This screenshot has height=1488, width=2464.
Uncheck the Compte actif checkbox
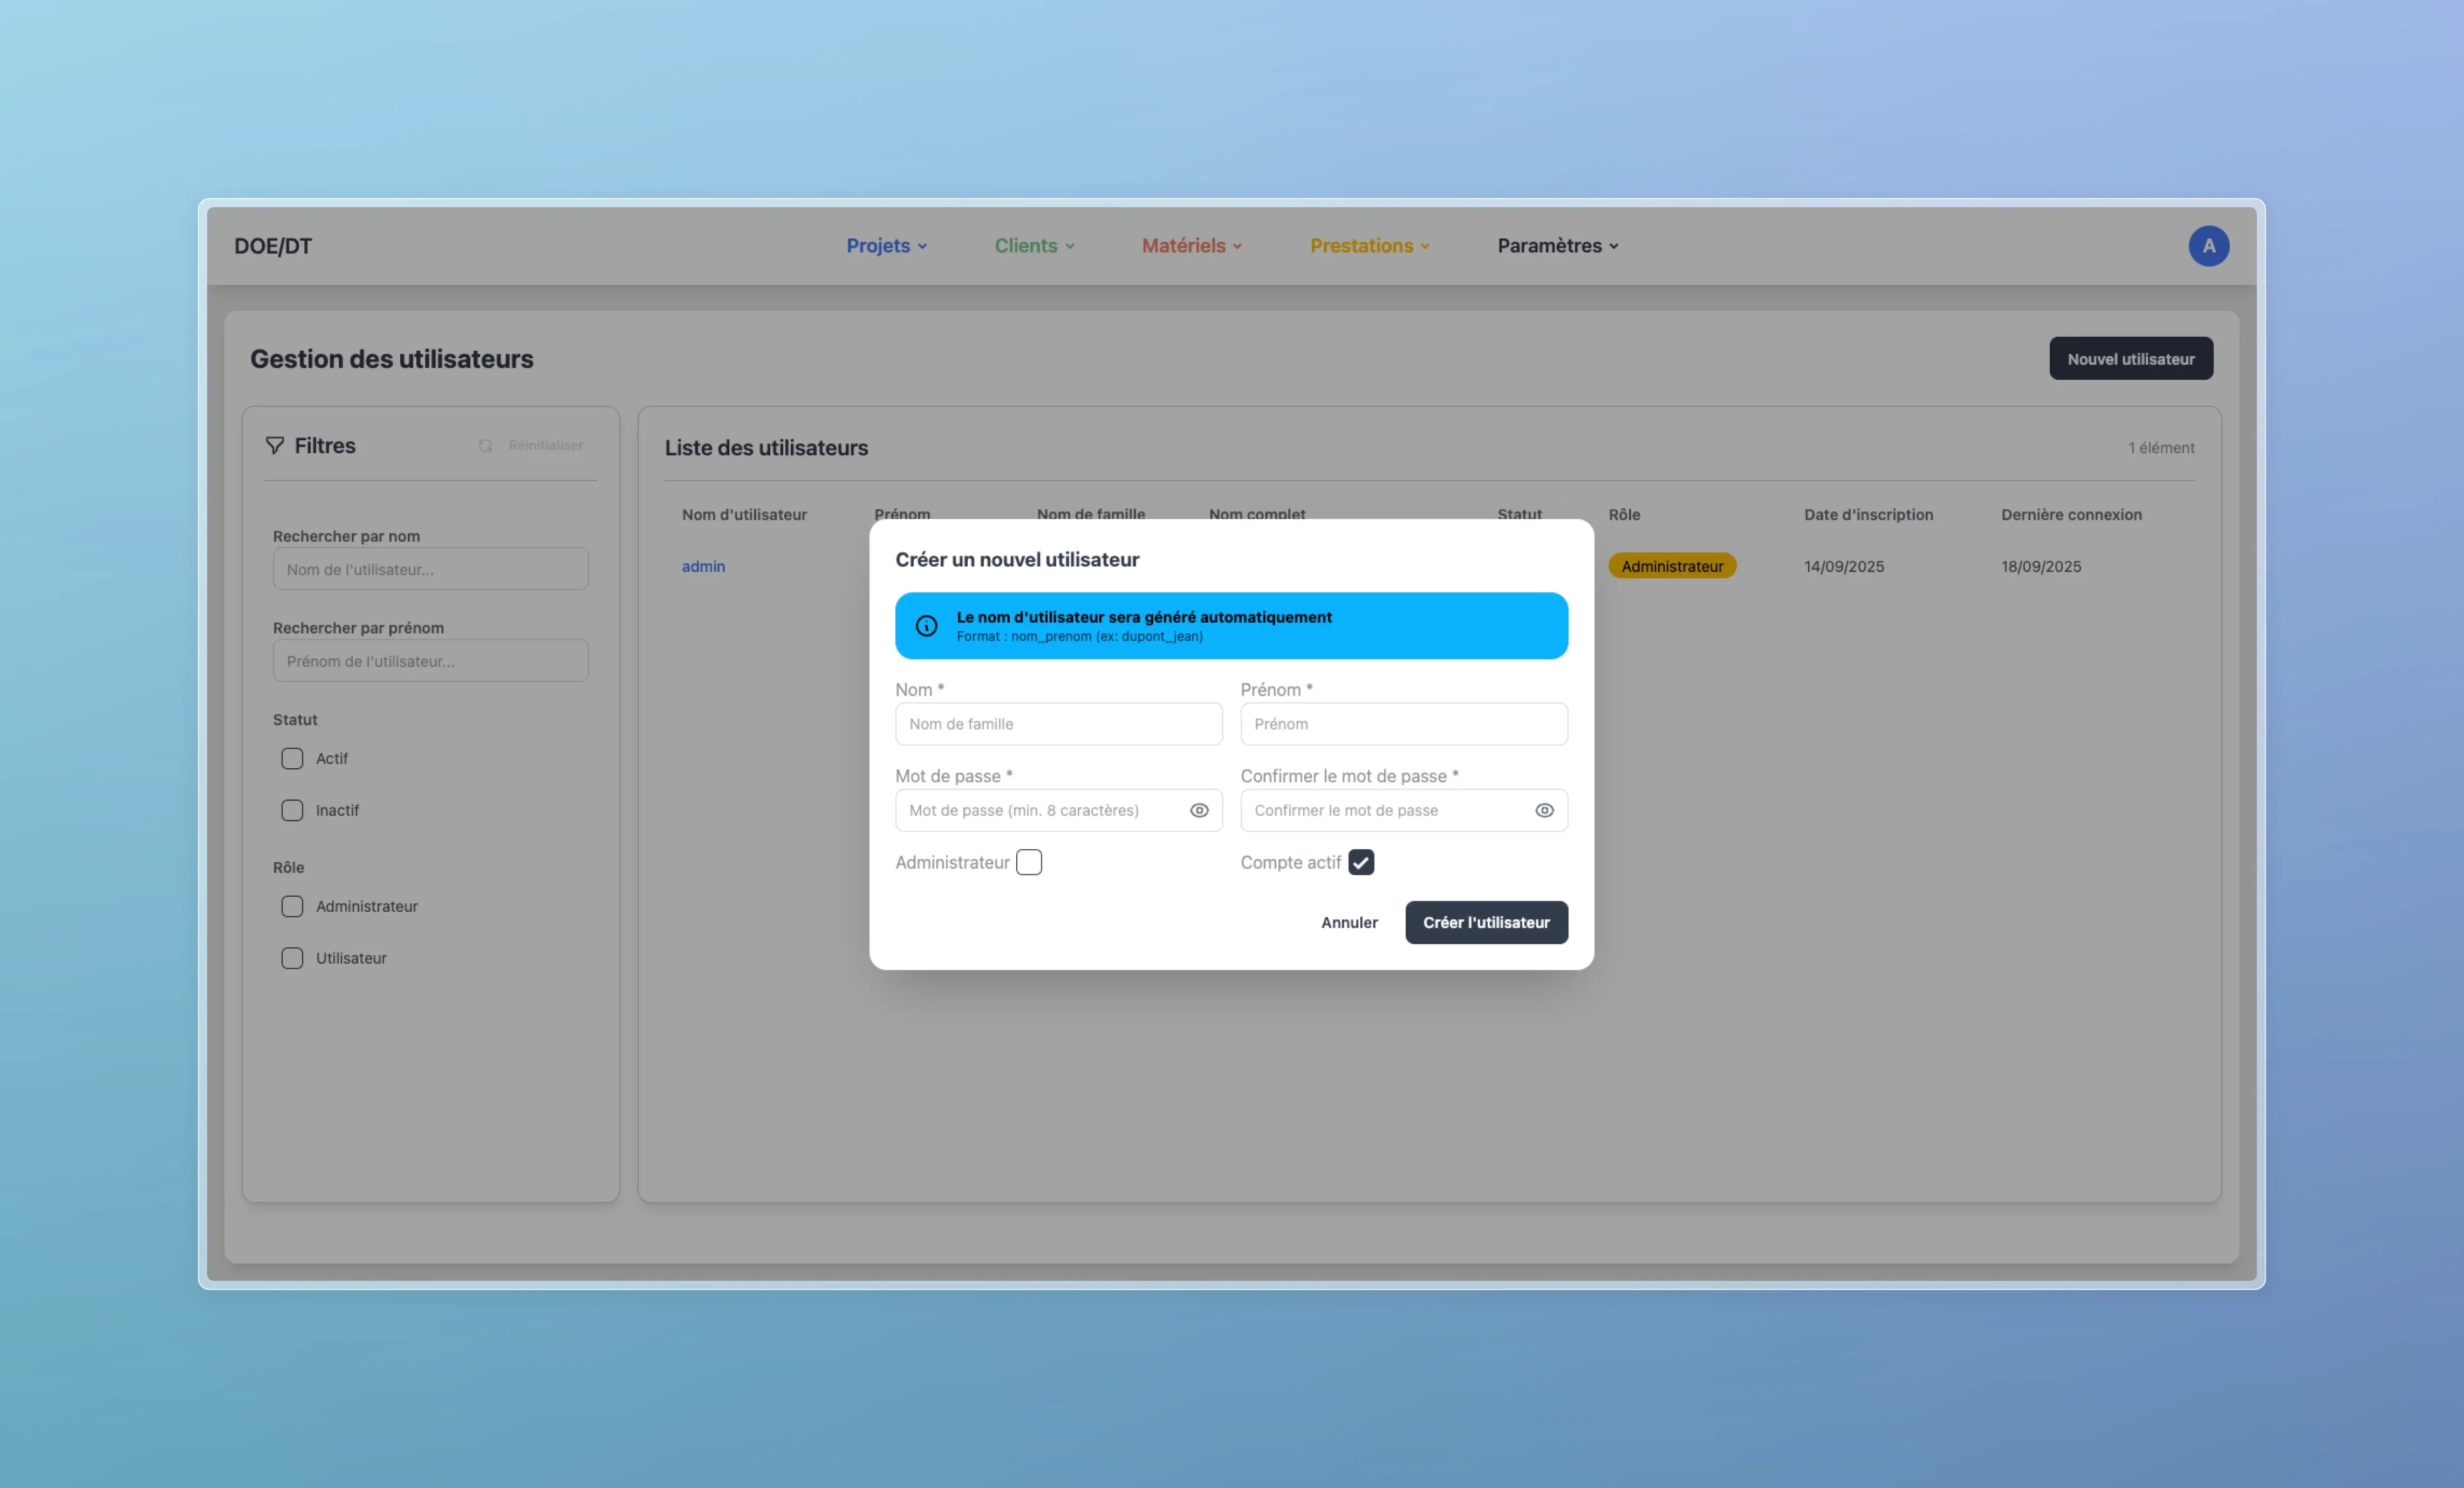point(1360,862)
